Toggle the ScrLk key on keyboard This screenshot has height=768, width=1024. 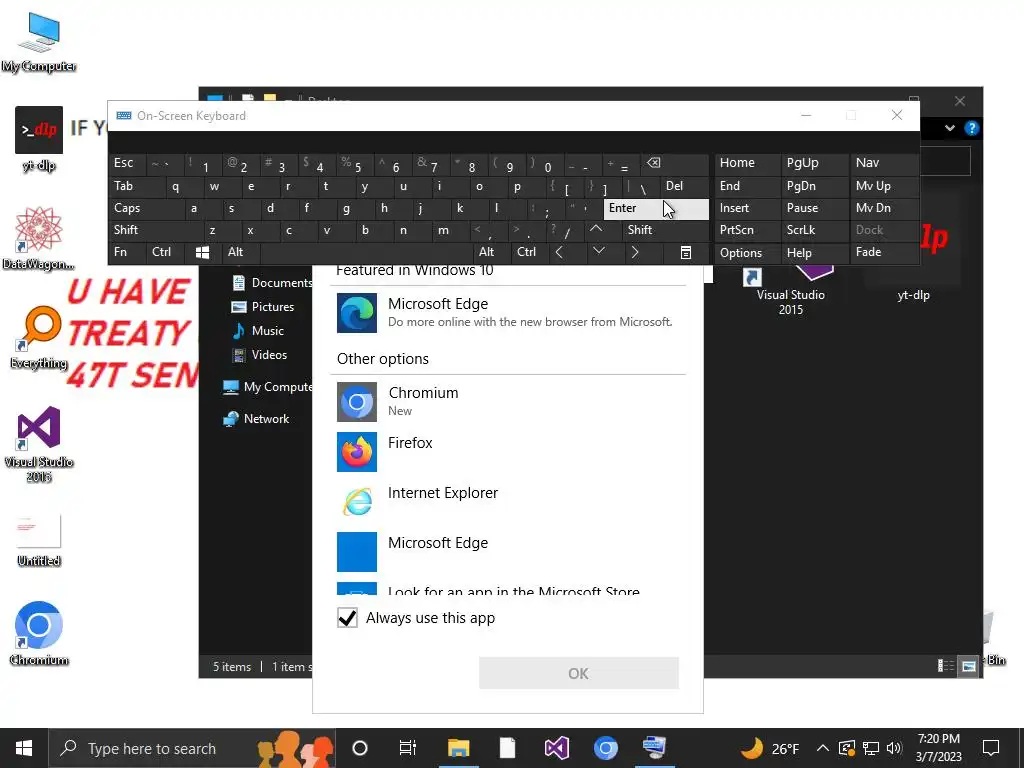[x=815, y=230]
